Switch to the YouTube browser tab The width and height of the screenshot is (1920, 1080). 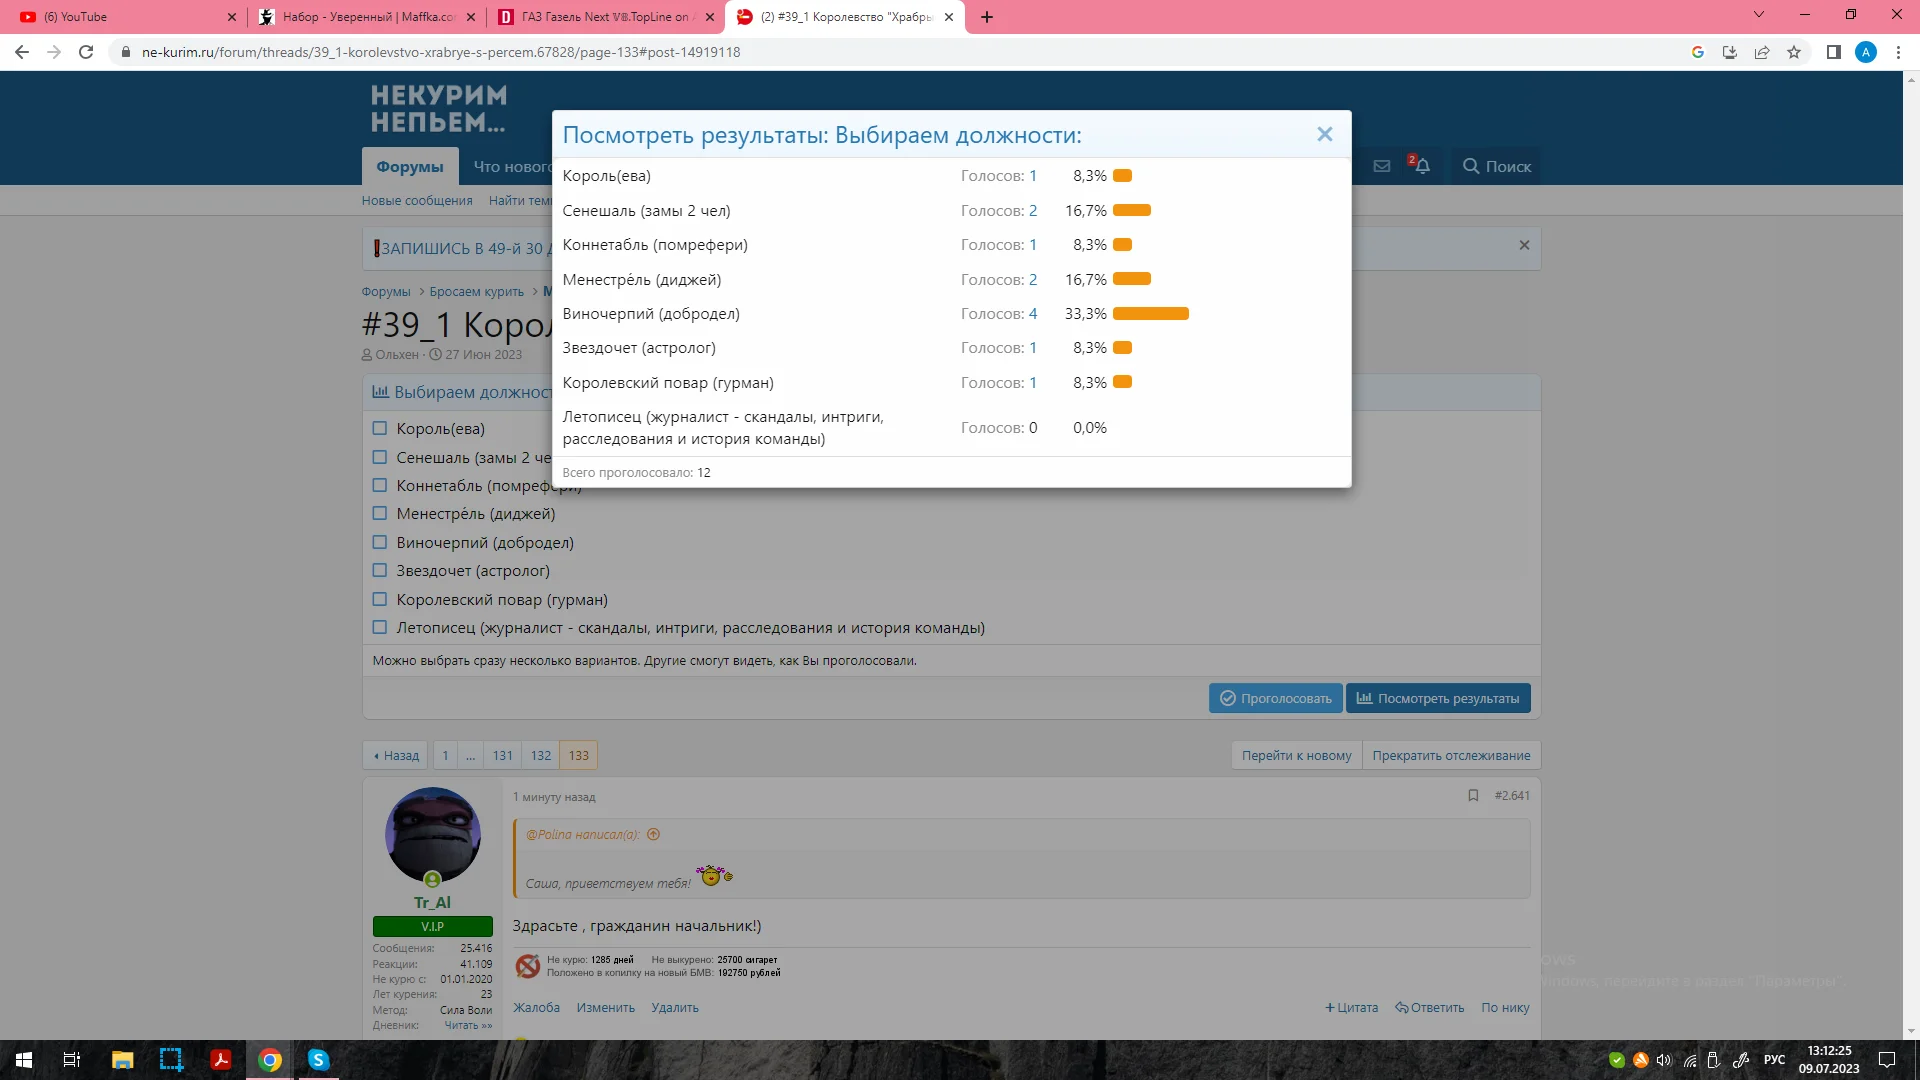point(110,17)
